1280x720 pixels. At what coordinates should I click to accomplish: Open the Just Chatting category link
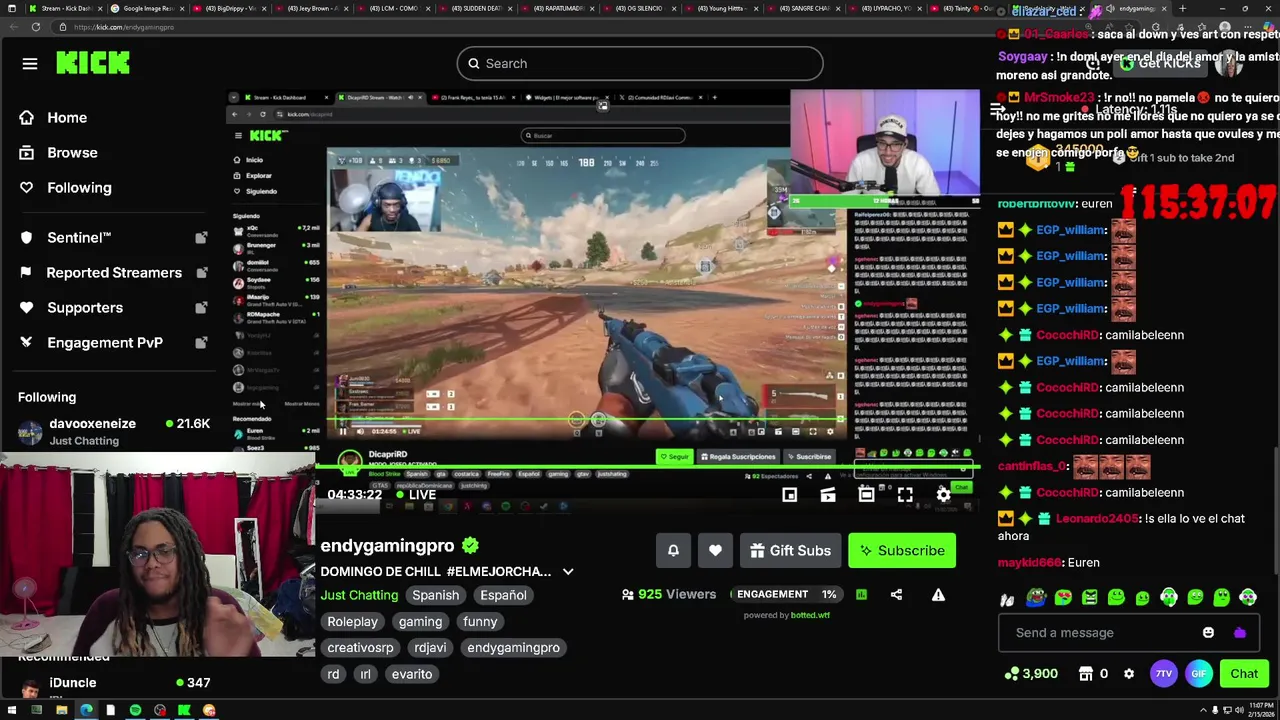coord(359,595)
